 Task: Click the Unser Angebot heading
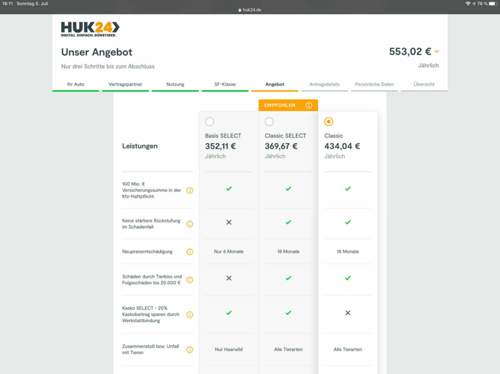[97, 52]
